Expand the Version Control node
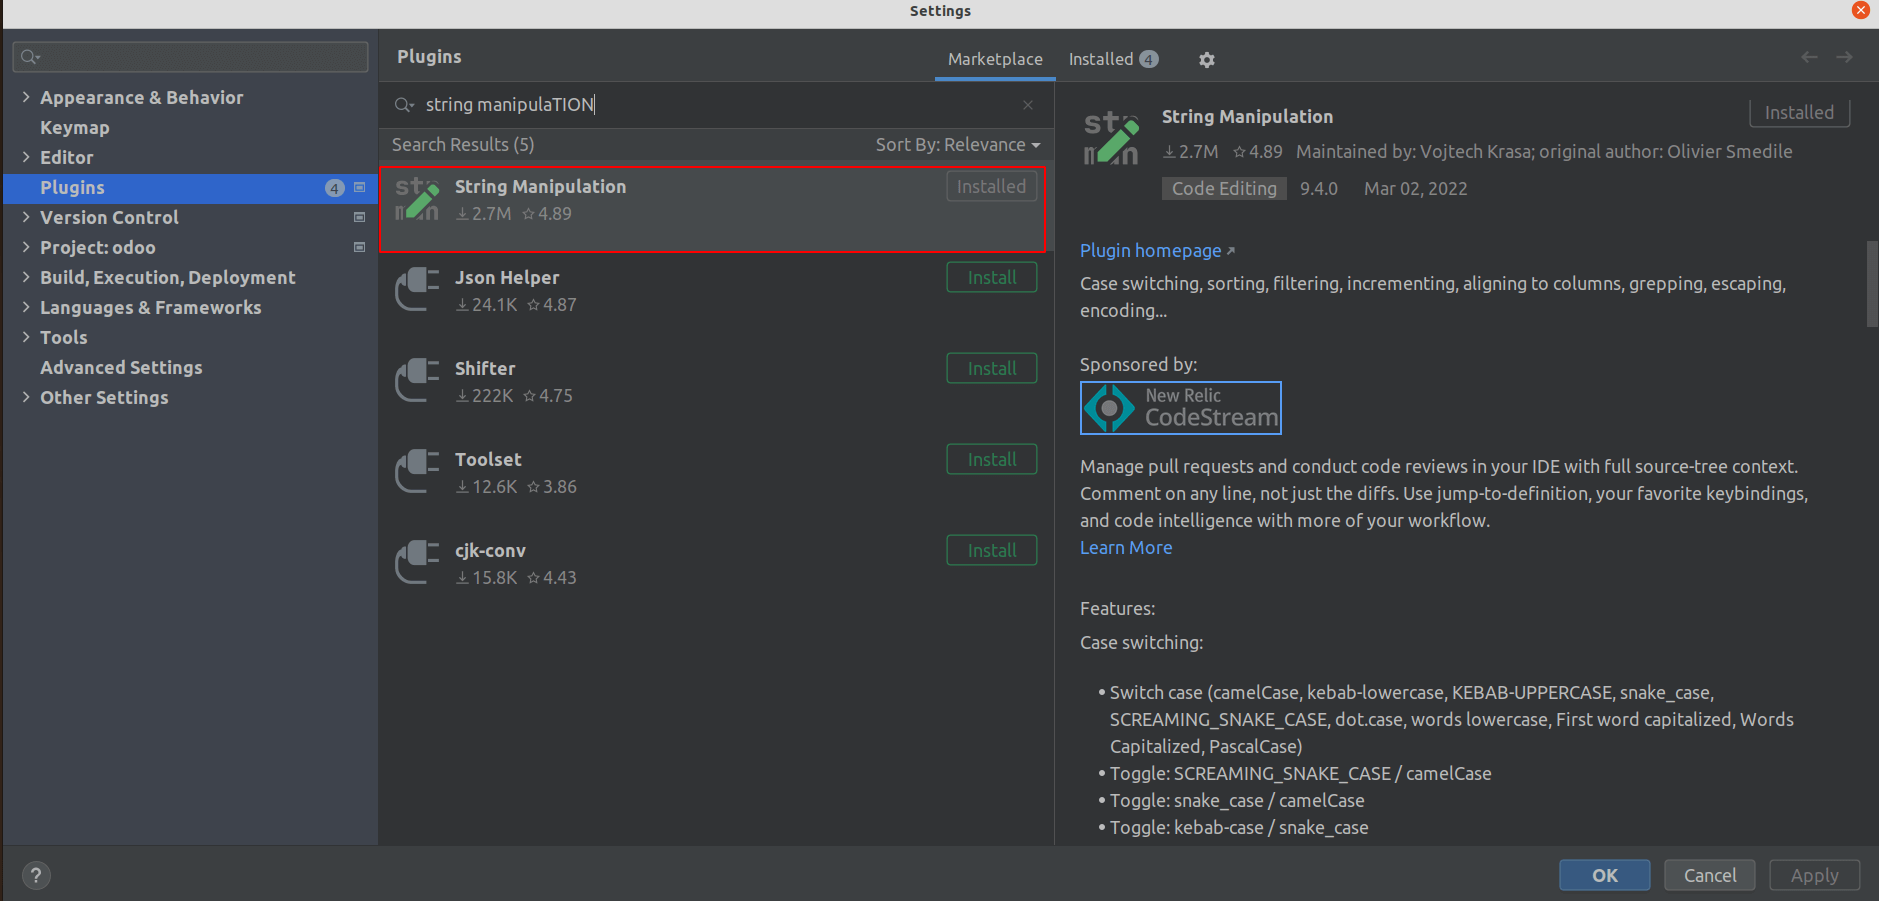The height and width of the screenshot is (901, 1879). click(26, 217)
